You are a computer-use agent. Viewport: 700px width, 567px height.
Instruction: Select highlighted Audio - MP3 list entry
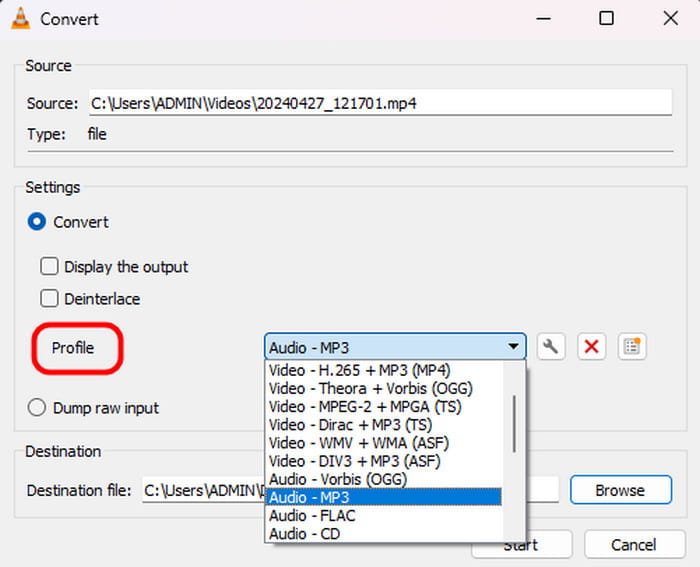(384, 497)
